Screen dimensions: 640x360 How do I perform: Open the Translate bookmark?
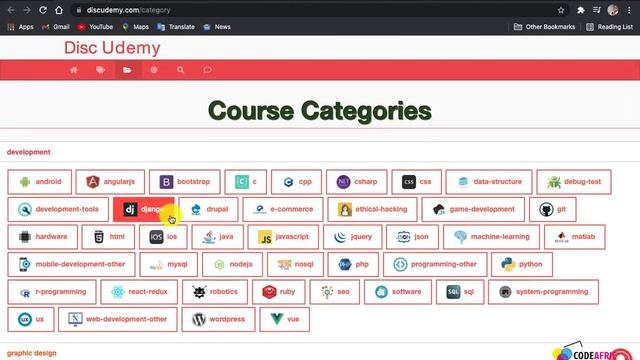[176, 27]
